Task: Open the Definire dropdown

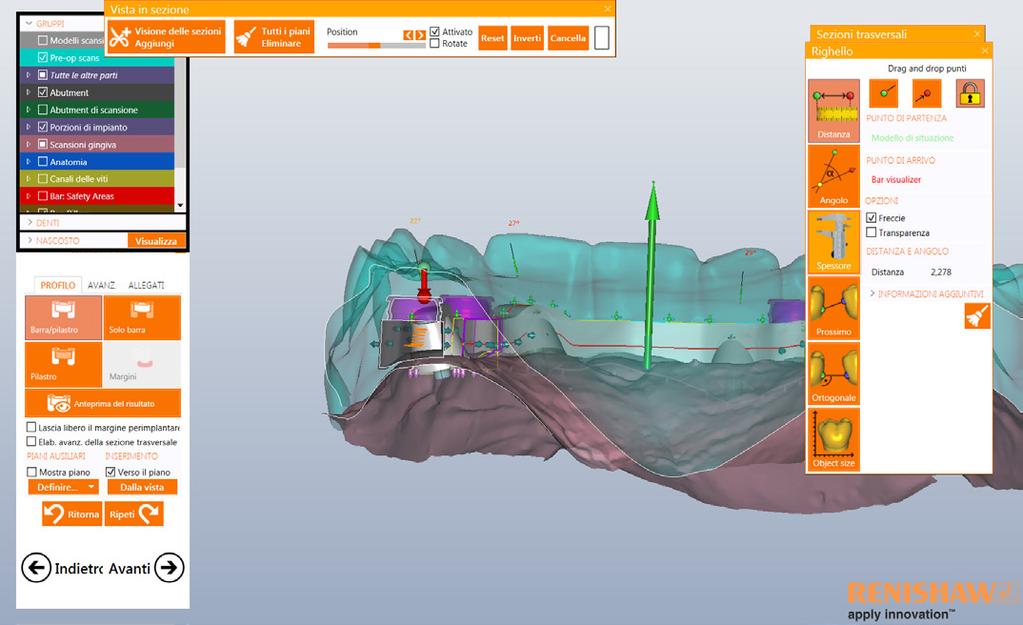Action: (x=63, y=487)
